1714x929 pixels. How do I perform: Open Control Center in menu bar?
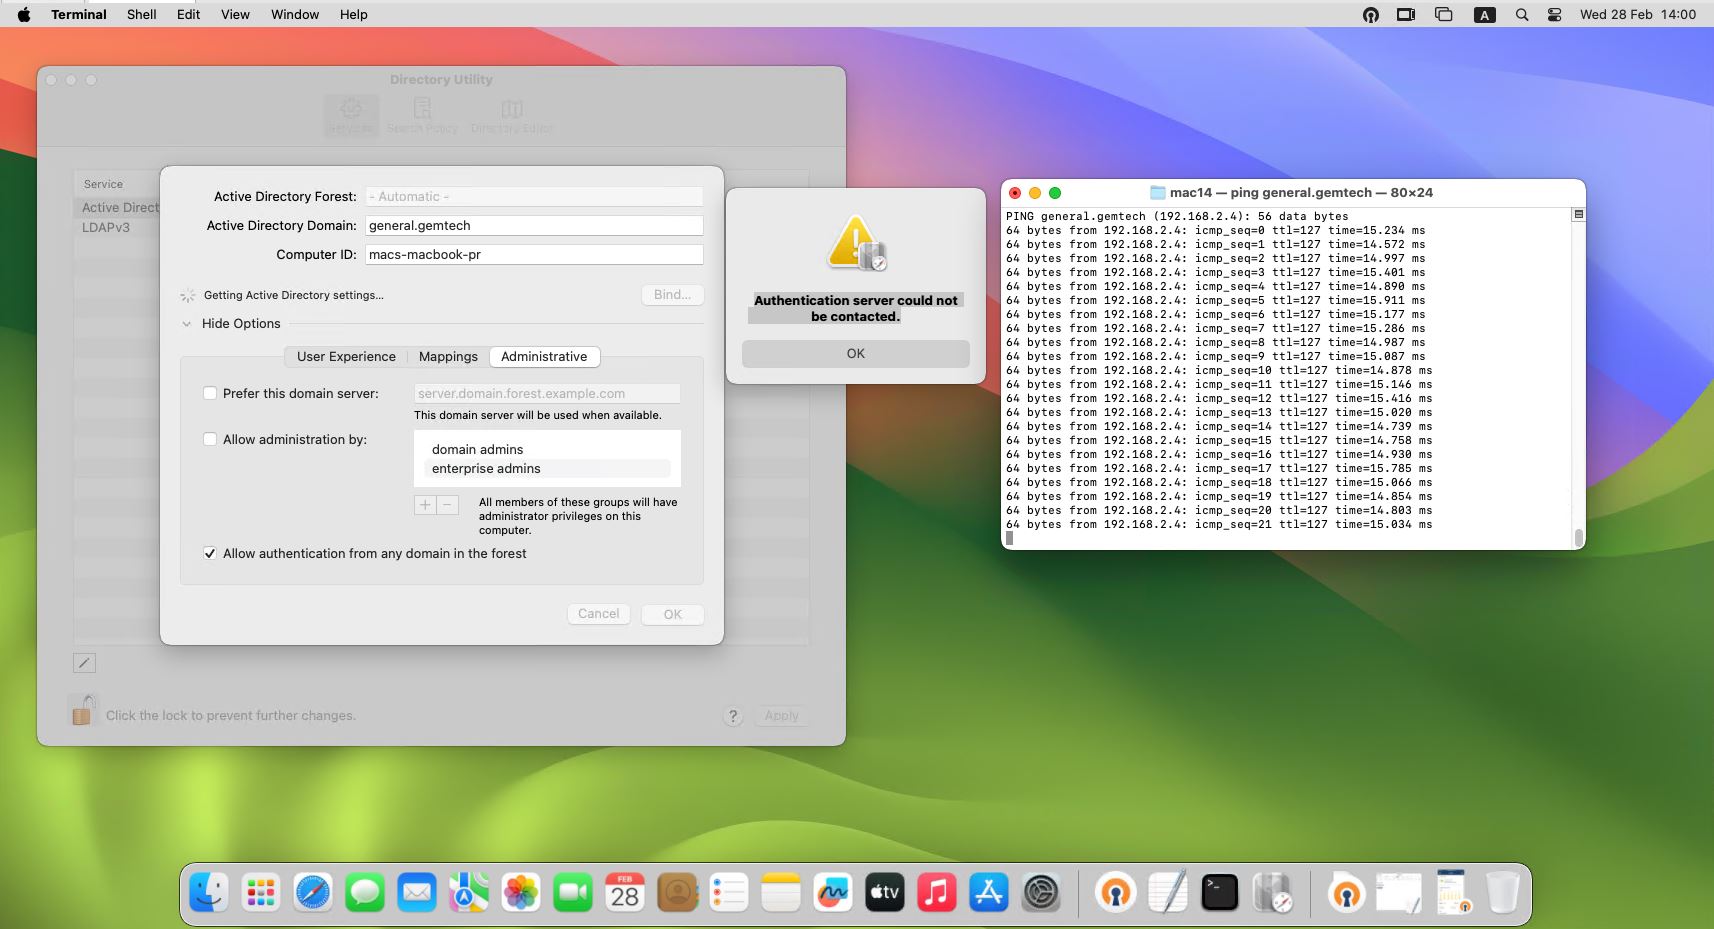(x=1554, y=15)
